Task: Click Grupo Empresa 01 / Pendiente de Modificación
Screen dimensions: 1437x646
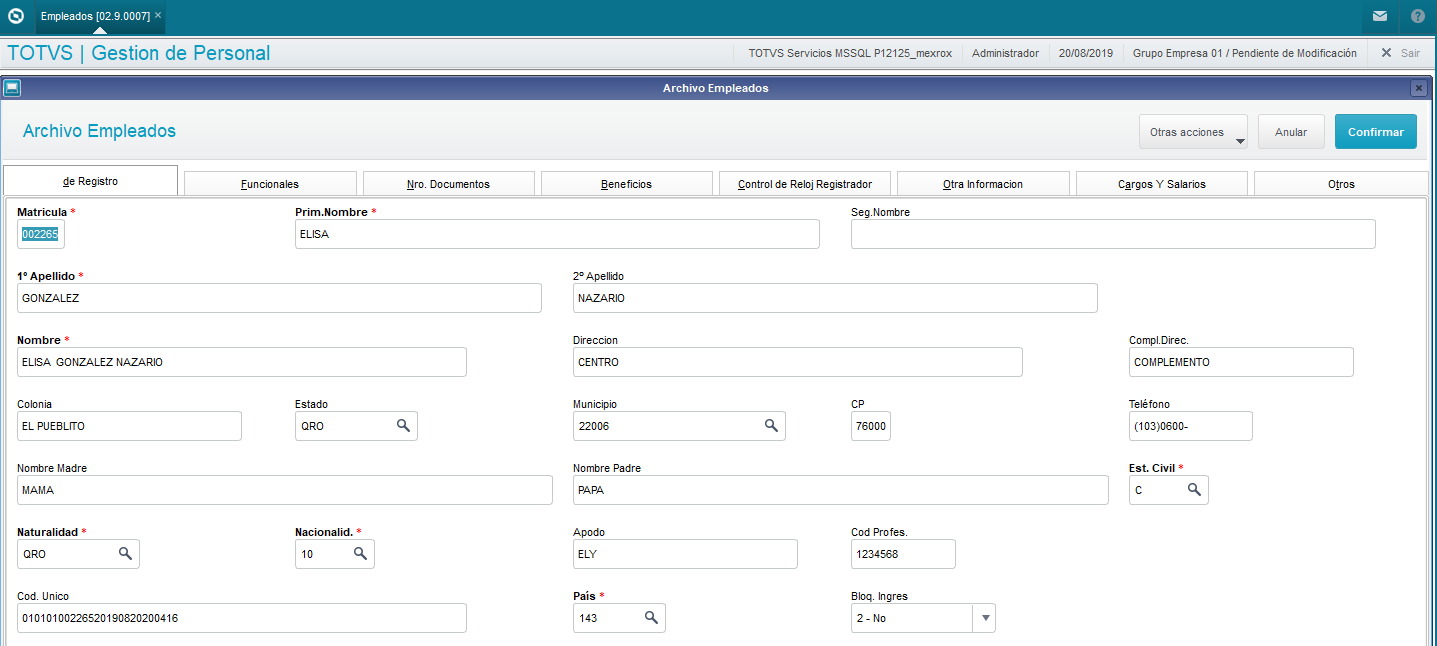Action: point(1245,53)
